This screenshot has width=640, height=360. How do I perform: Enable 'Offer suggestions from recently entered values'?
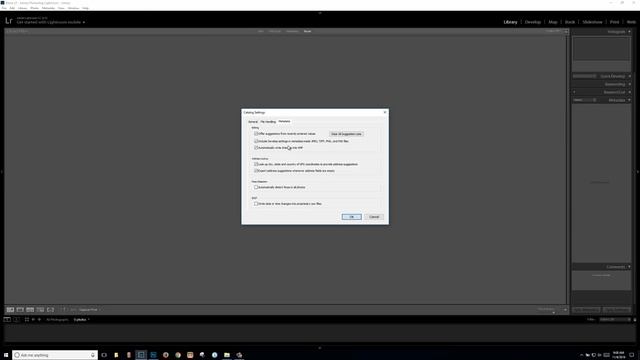[256, 133]
